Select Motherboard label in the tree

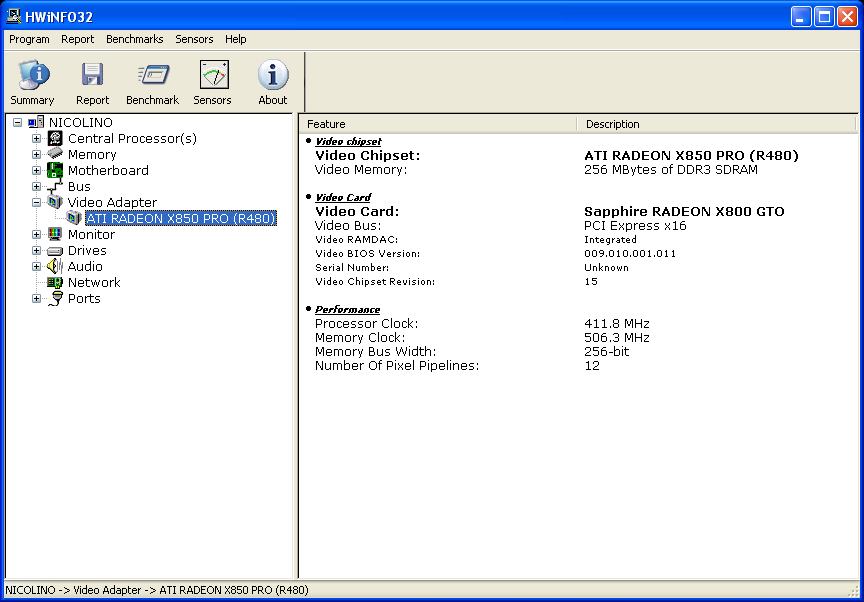point(108,170)
